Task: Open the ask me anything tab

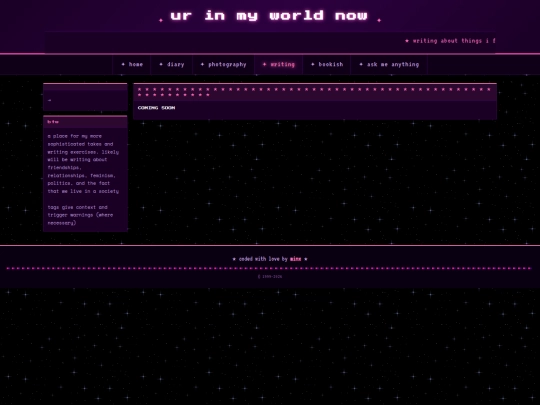Action: pyautogui.click(x=389, y=64)
